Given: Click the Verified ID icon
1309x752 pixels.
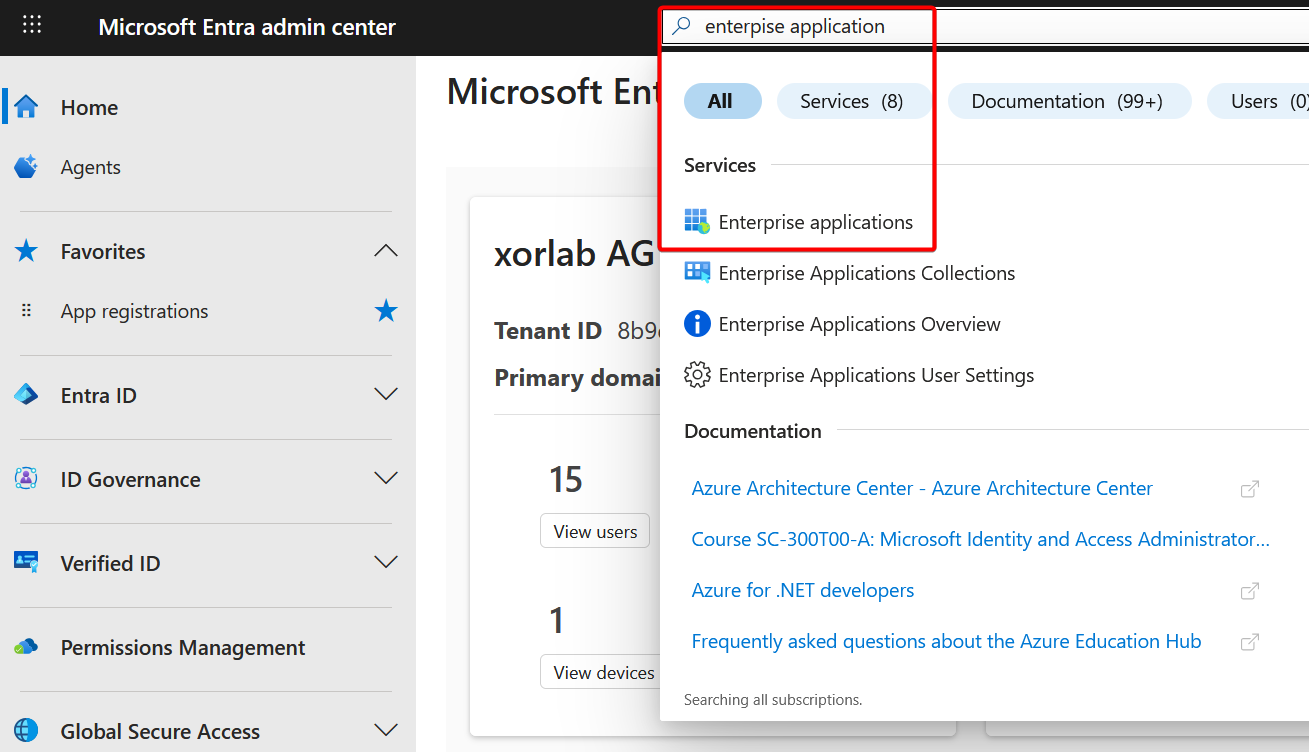Looking at the screenshot, I should pos(27,563).
